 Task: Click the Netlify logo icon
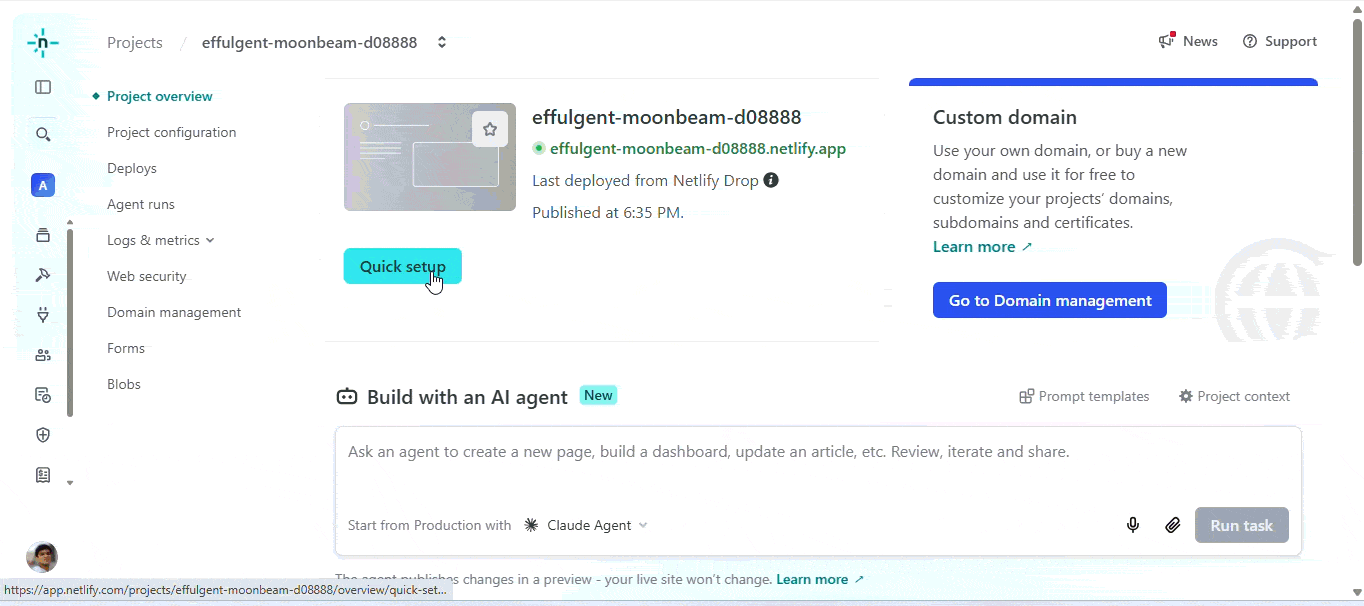click(x=43, y=43)
